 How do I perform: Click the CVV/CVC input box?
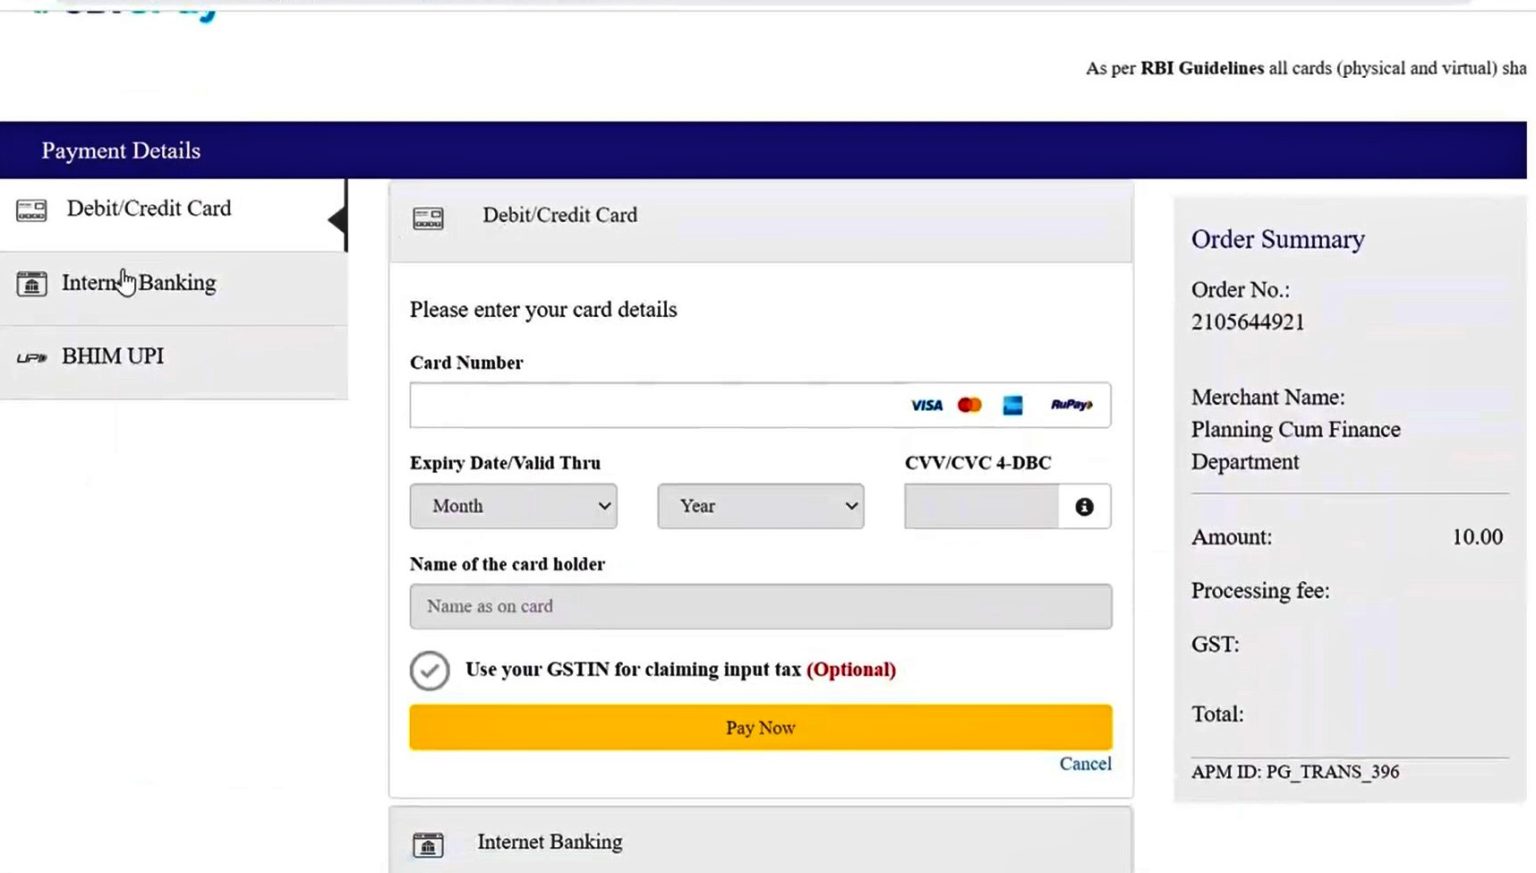[x=981, y=507]
